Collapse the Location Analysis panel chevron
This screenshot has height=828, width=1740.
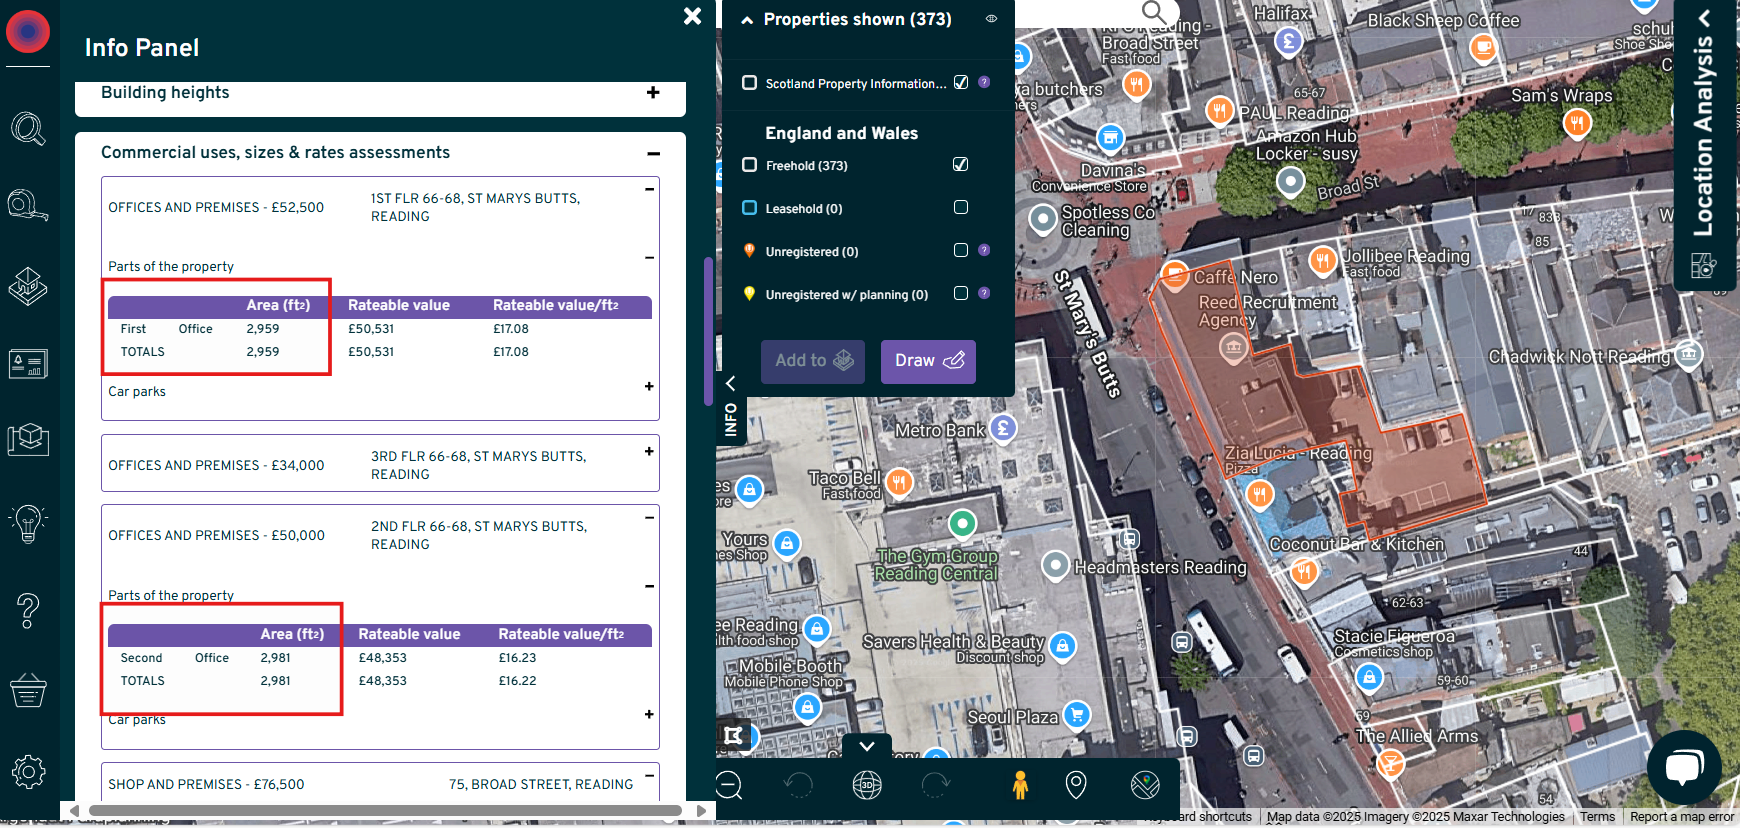point(1705,17)
